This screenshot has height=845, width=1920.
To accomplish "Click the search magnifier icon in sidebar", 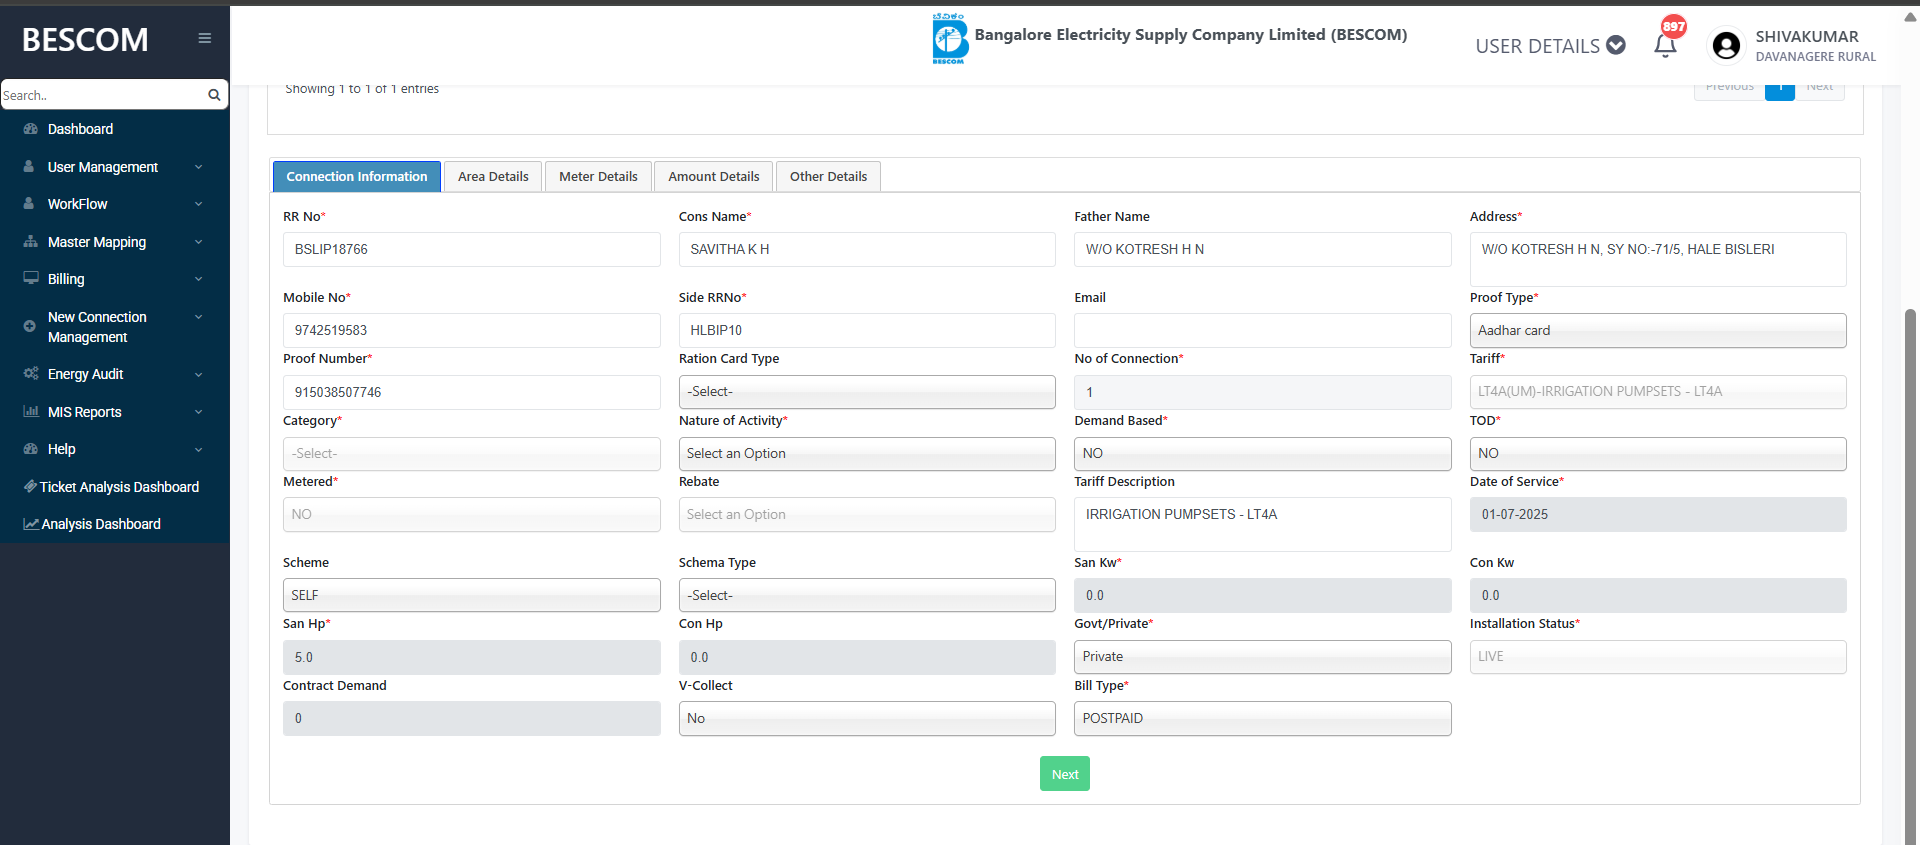I will [x=214, y=95].
